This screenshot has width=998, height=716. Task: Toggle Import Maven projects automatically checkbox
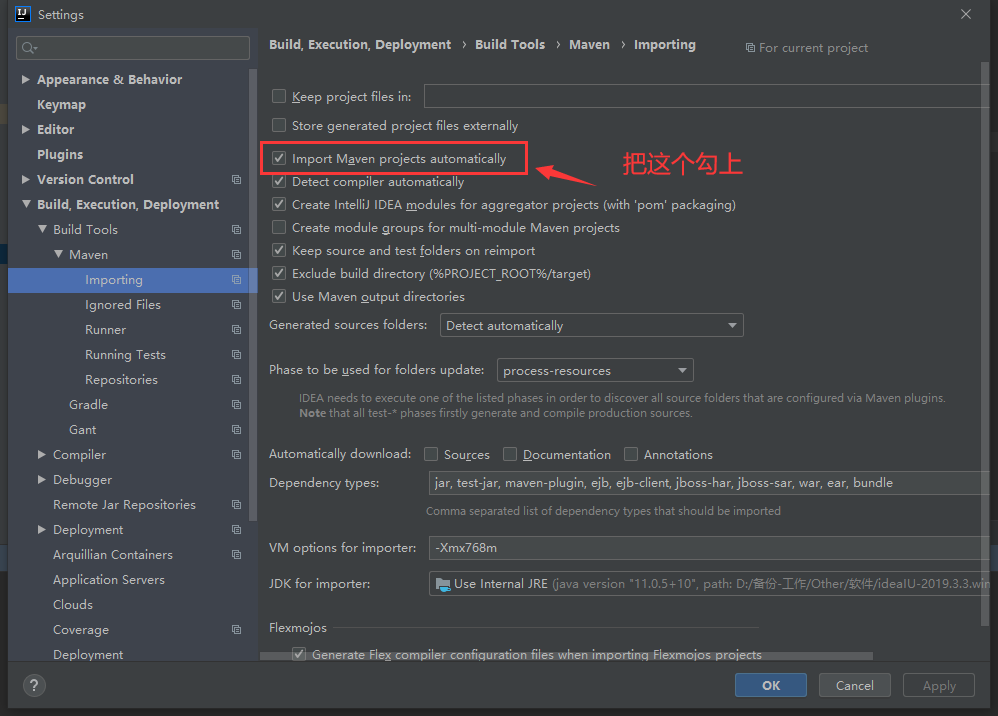(x=279, y=158)
